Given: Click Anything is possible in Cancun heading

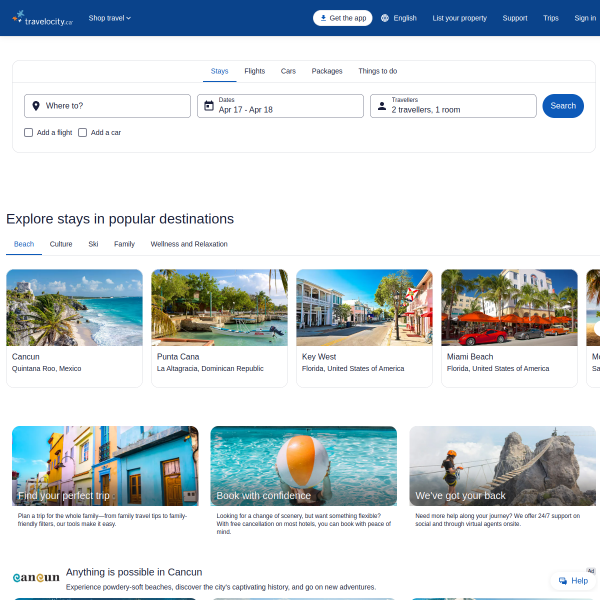Looking at the screenshot, I should [x=134, y=572].
